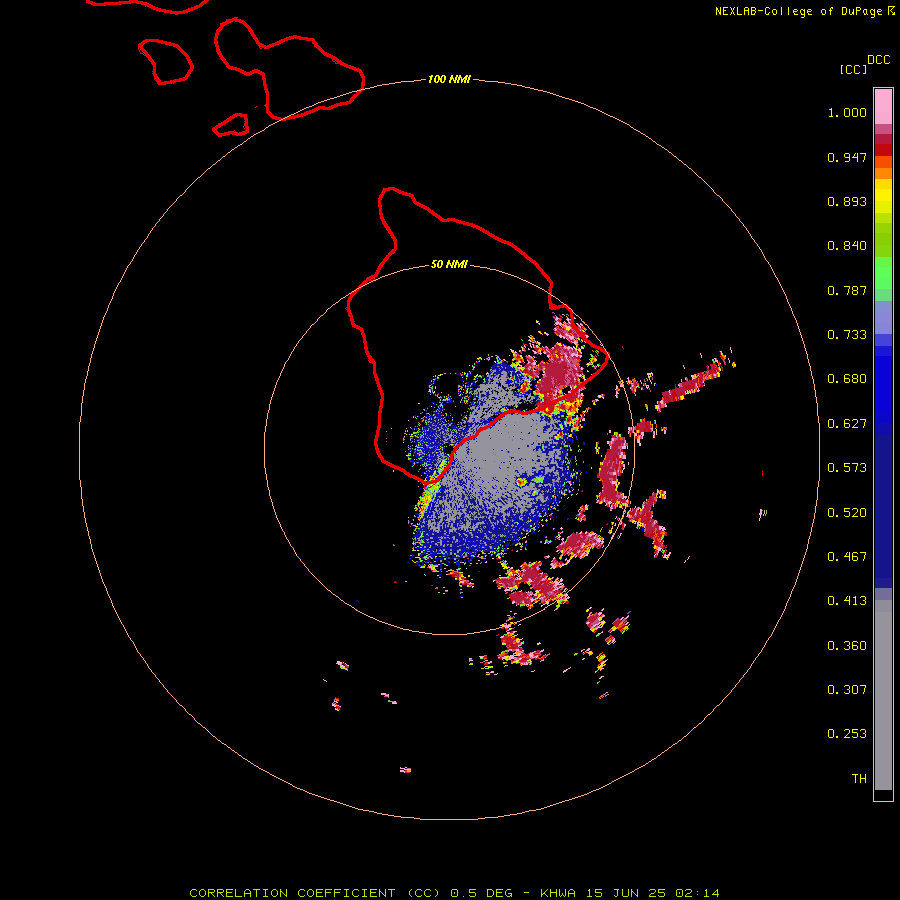The image size is (900, 900).
Task: Click the 0.360 value on color scale
Action: tap(847, 646)
